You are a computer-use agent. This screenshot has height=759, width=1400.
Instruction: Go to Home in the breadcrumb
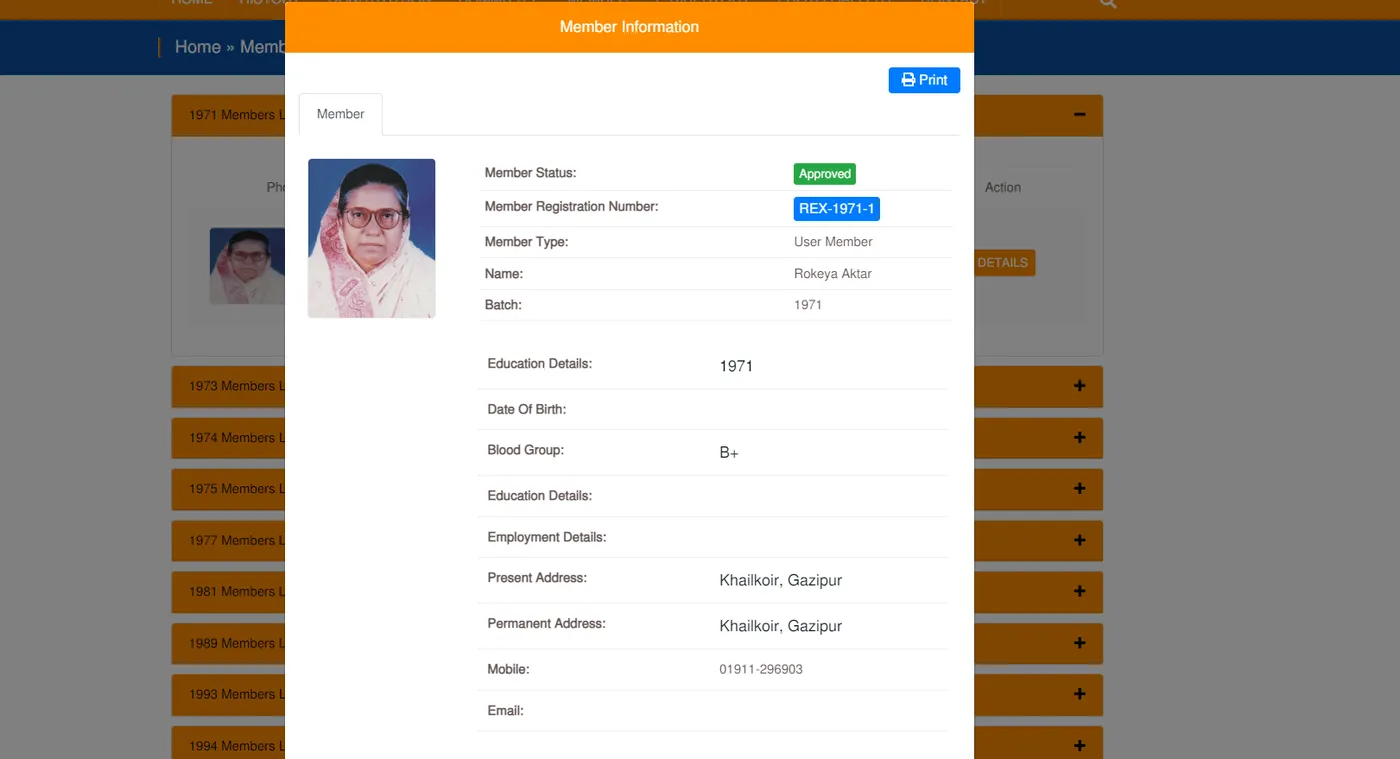[x=198, y=47]
